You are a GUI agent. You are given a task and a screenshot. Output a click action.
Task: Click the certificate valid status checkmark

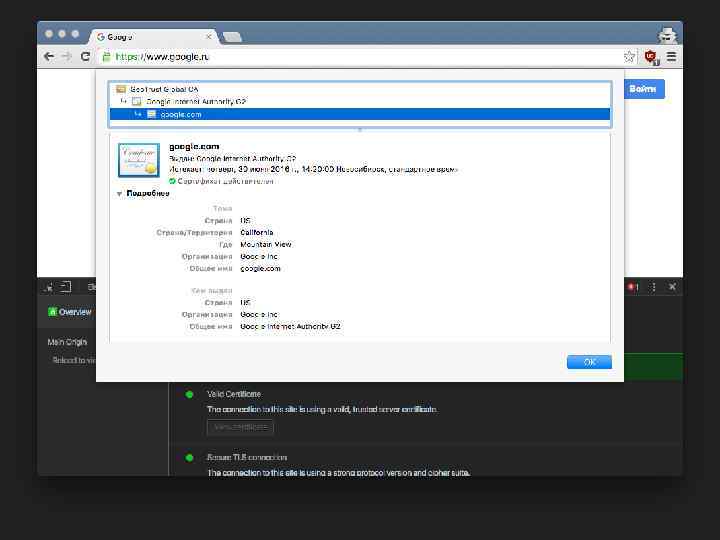pos(172,181)
